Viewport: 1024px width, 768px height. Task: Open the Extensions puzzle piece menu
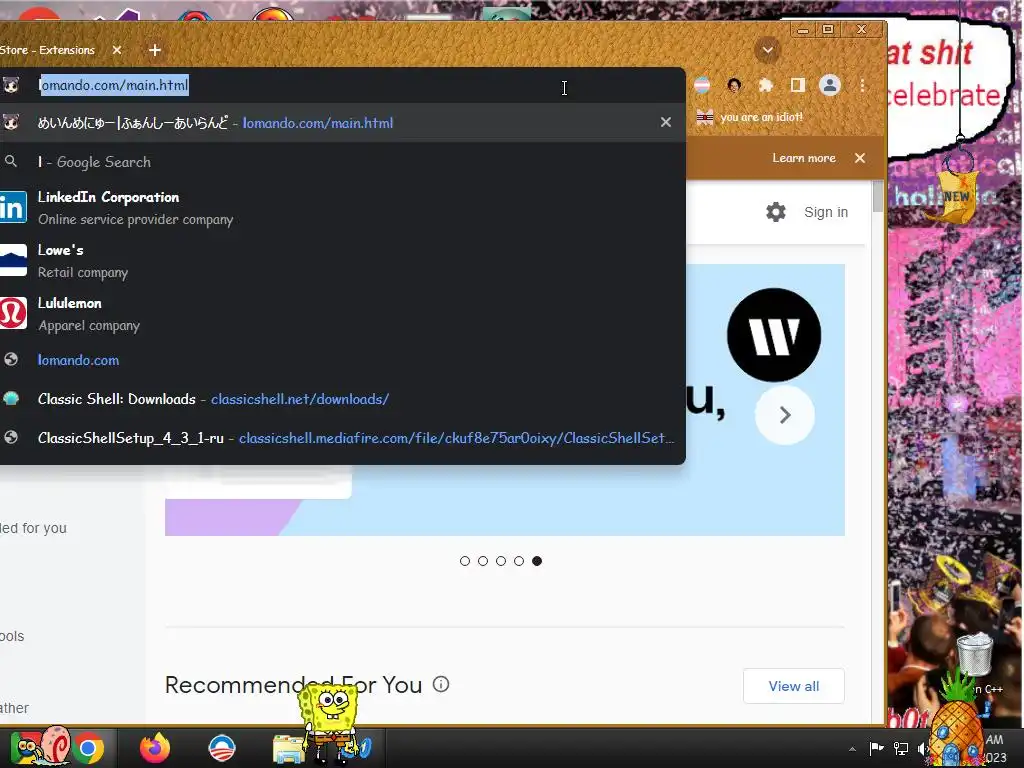click(x=765, y=85)
